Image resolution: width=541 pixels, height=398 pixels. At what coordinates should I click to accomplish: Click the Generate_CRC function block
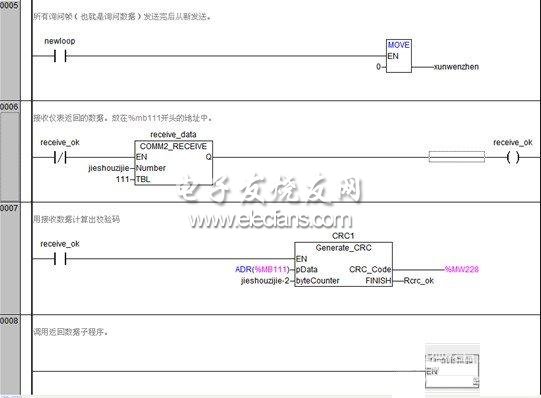tap(343, 264)
